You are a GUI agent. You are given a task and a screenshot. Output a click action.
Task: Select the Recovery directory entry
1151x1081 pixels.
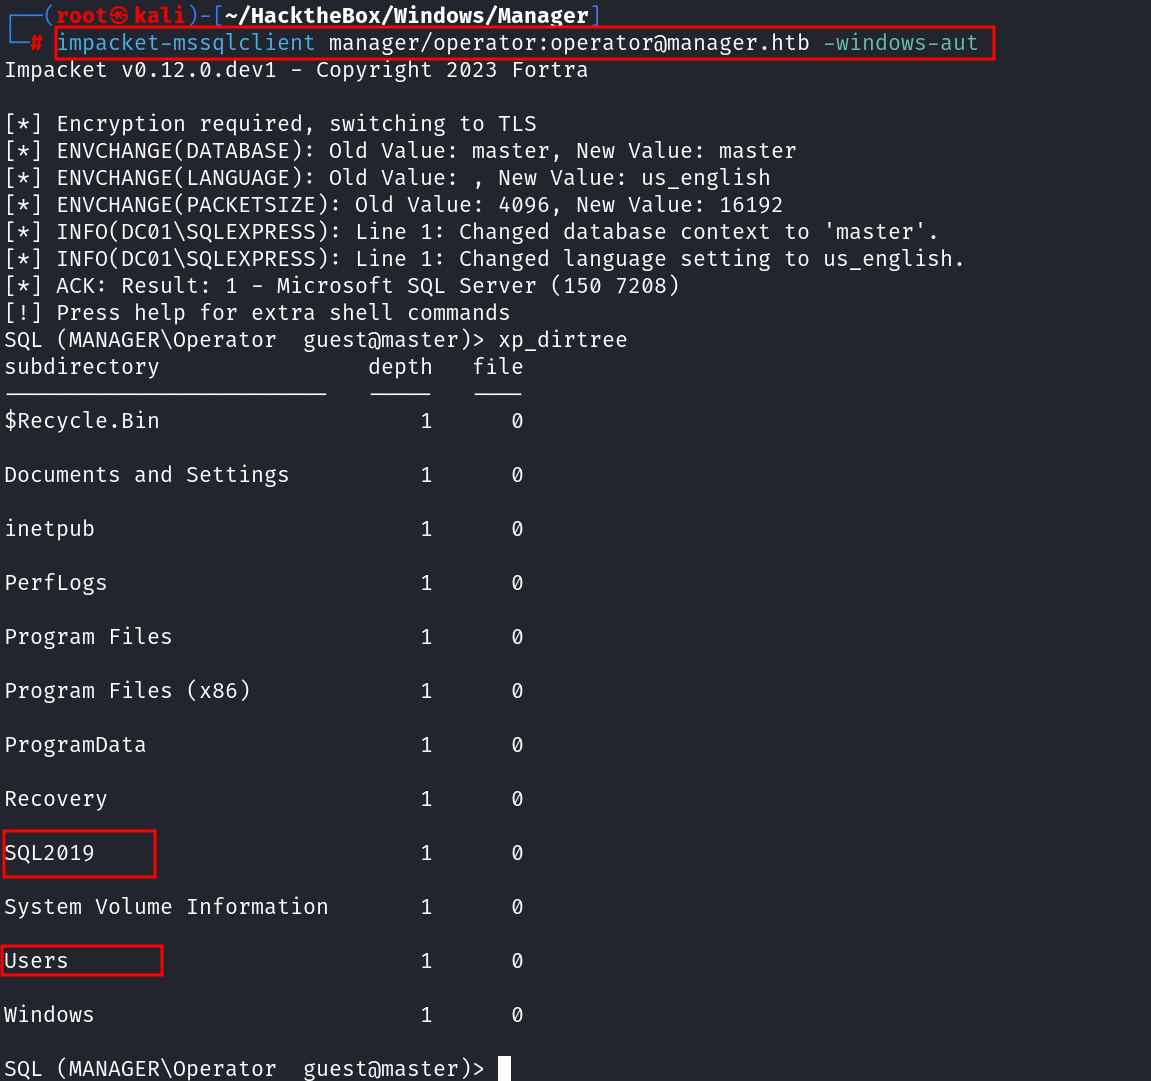pos(56,799)
